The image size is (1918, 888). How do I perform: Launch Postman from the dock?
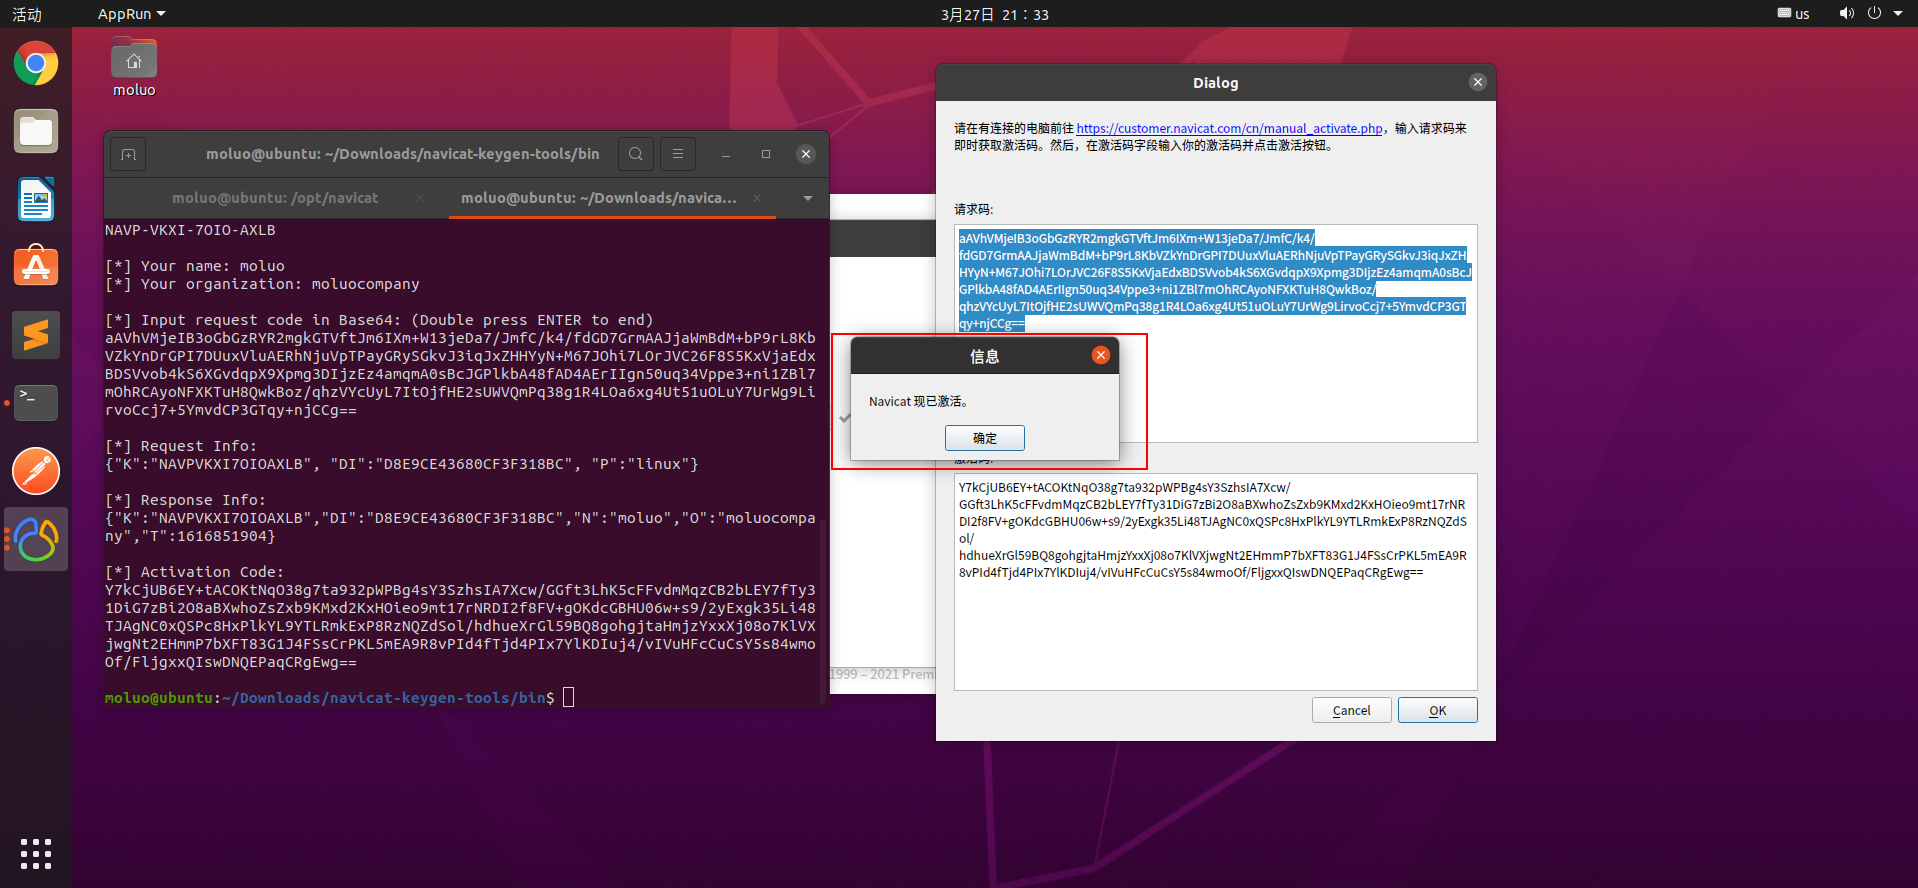pos(36,471)
